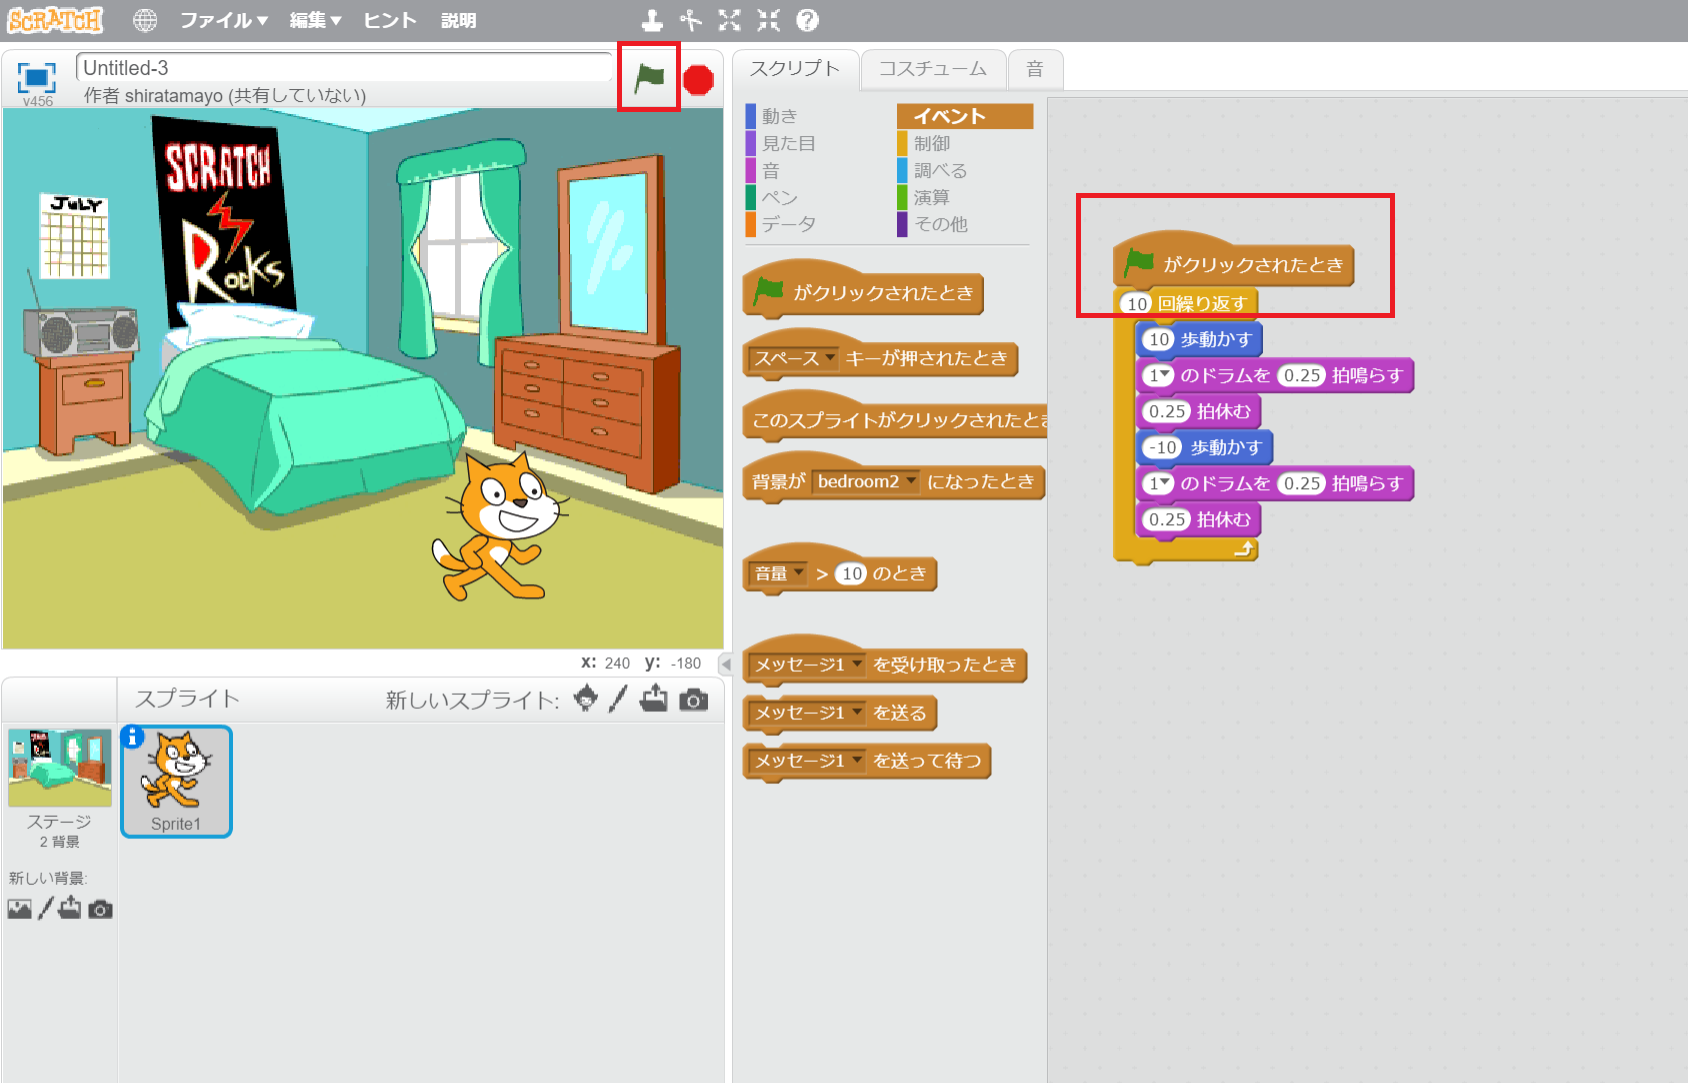The height and width of the screenshot is (1083, 1688).
Task: Open Sprite1 info button
Action: click(132, 737)
